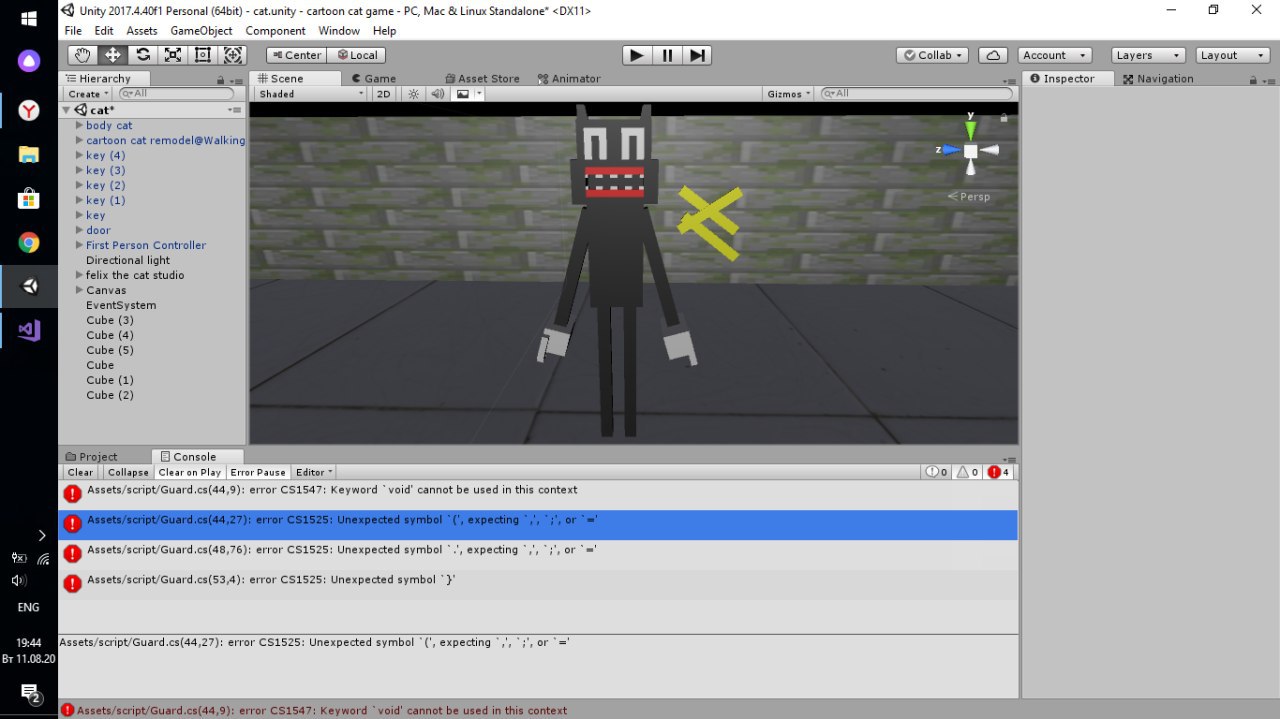Select the Hand tool
Screen dimensions: 1280x719
coord(83,55)
